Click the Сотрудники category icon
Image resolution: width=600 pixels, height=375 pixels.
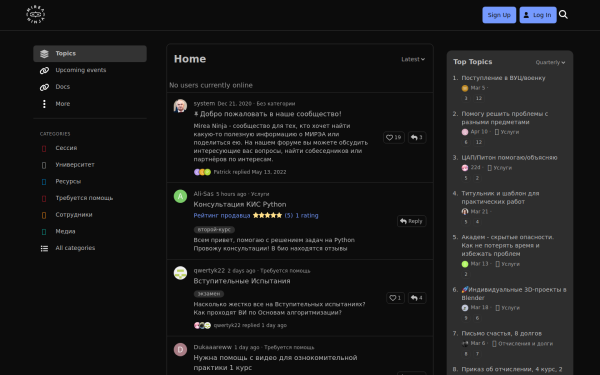pyautogui.click(x=44, y=215)
